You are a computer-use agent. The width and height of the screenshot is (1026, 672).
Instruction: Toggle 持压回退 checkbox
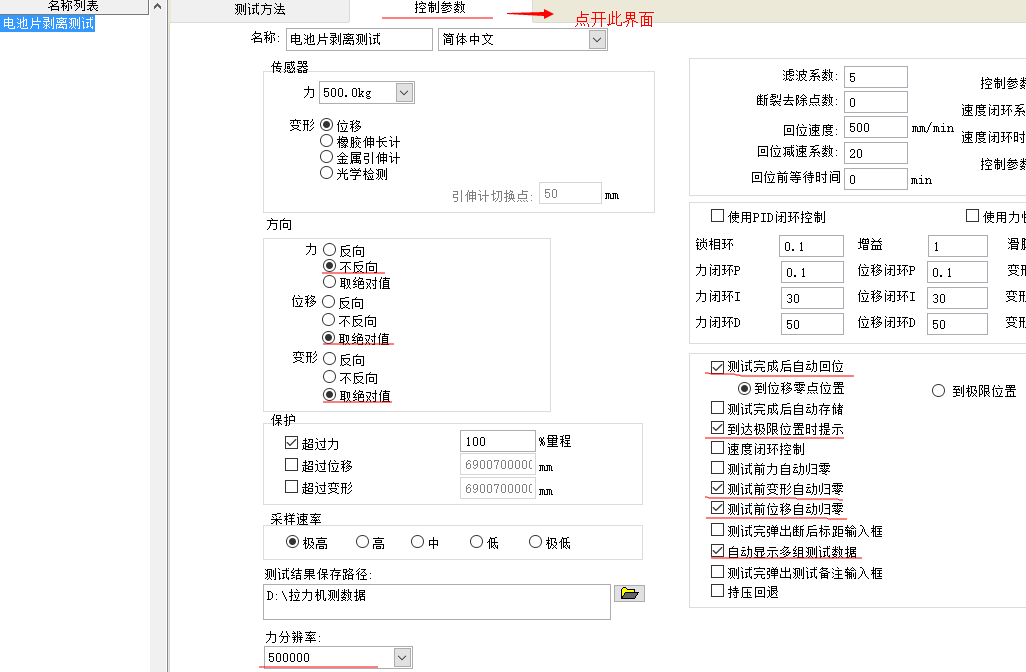coord(717,591)
